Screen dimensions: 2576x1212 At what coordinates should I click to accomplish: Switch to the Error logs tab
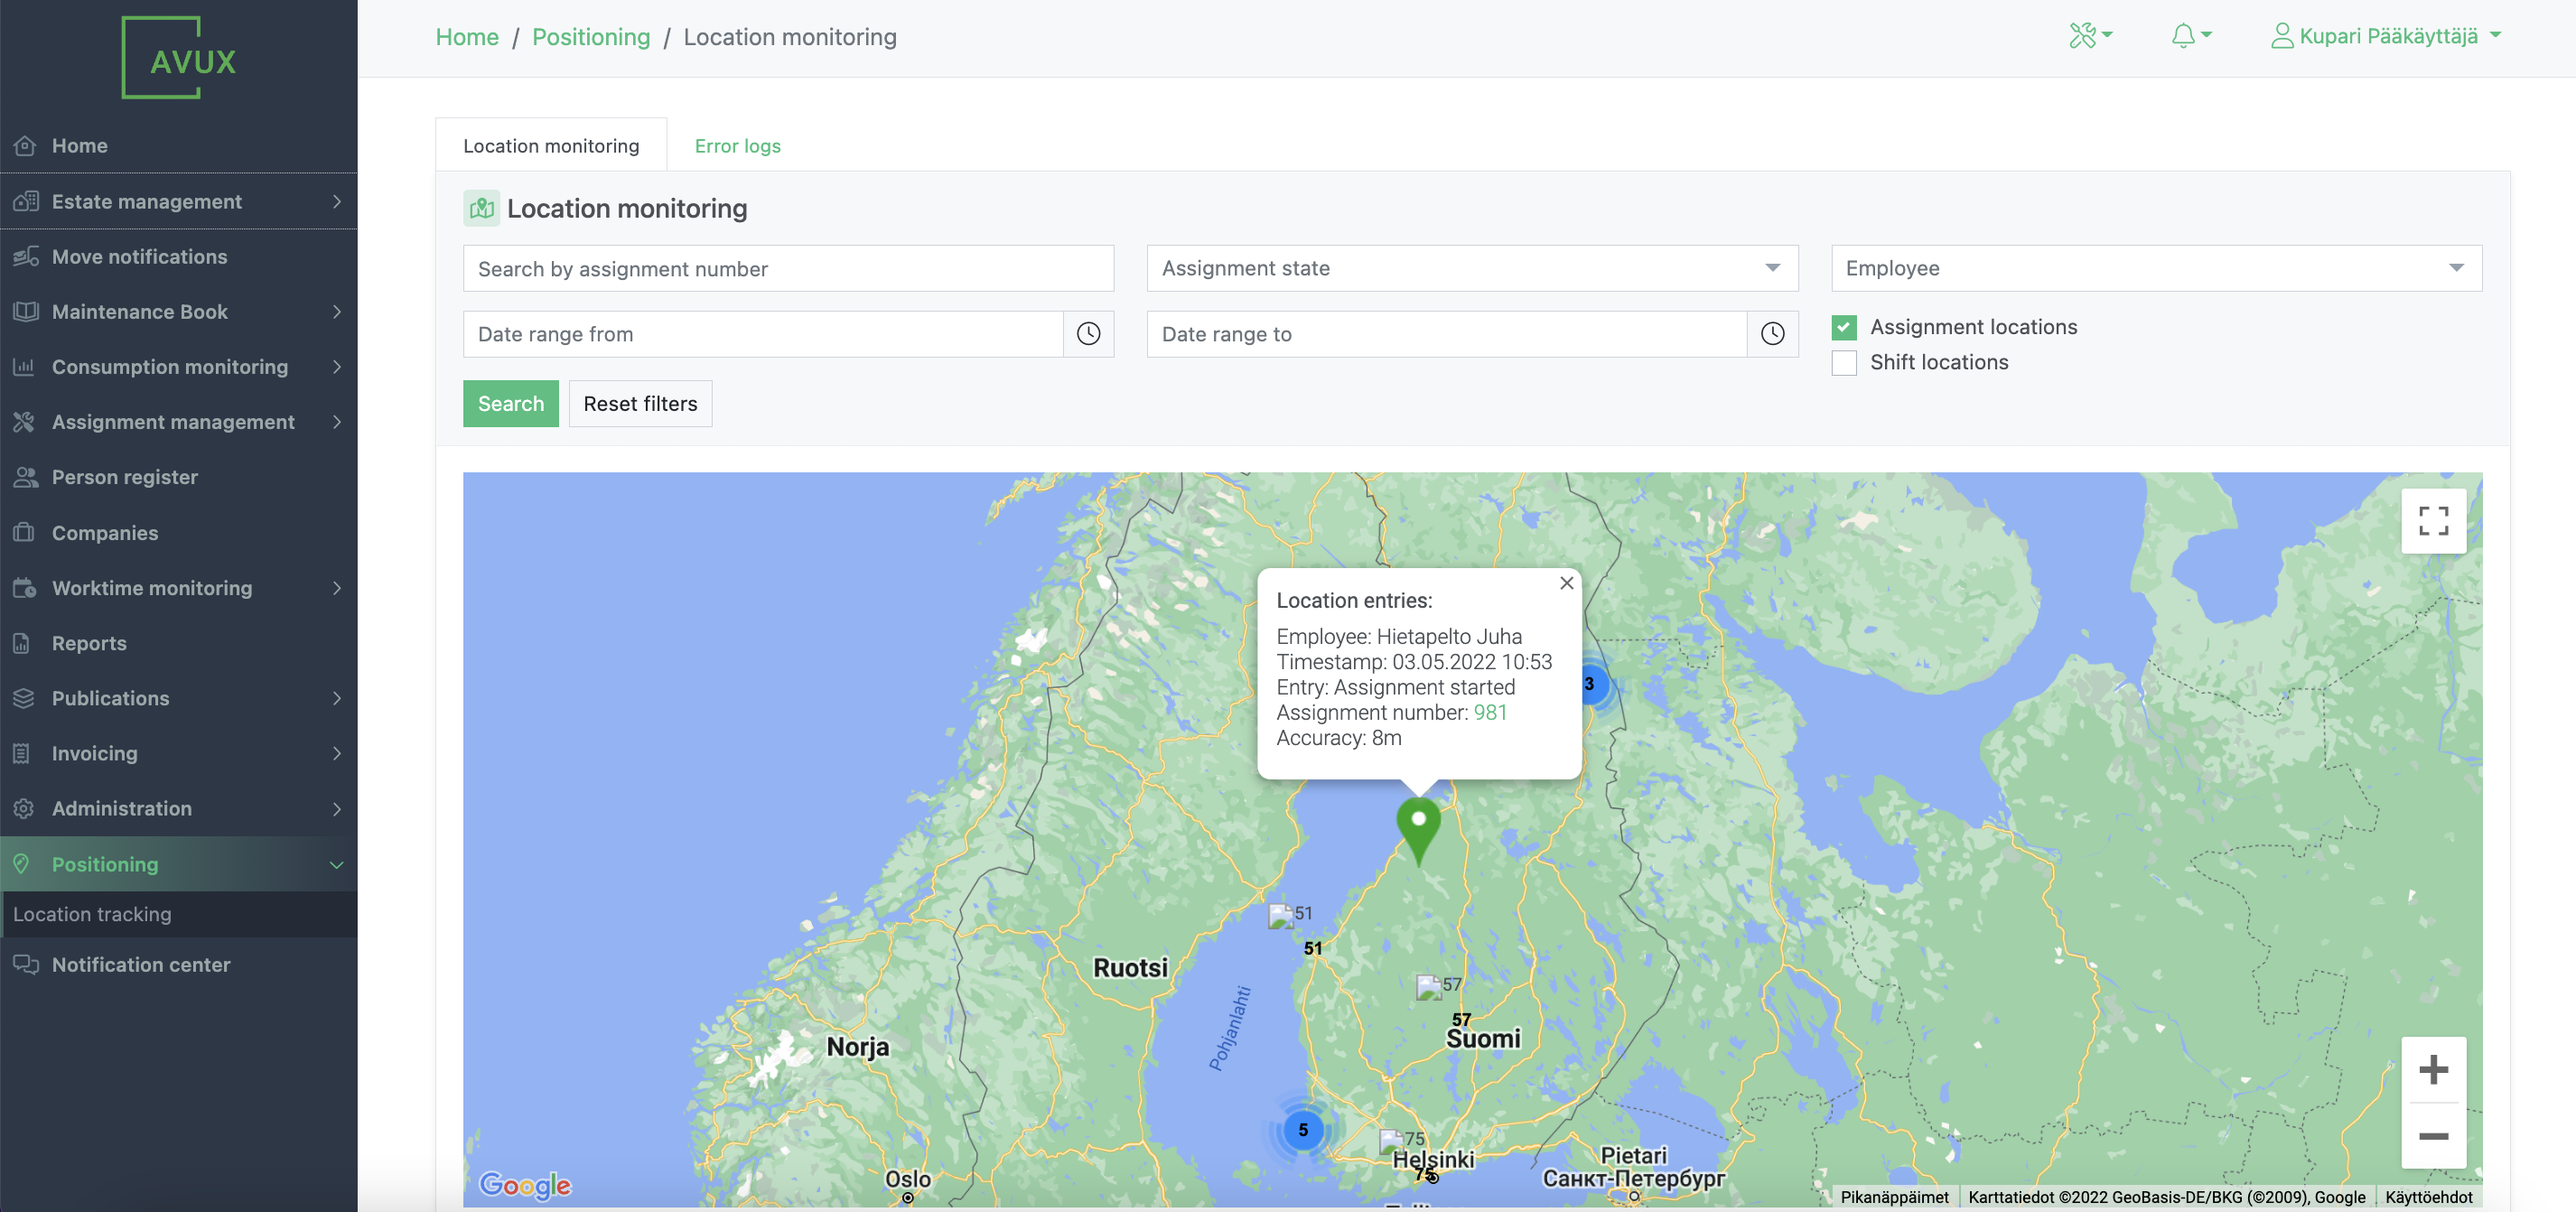737,145
